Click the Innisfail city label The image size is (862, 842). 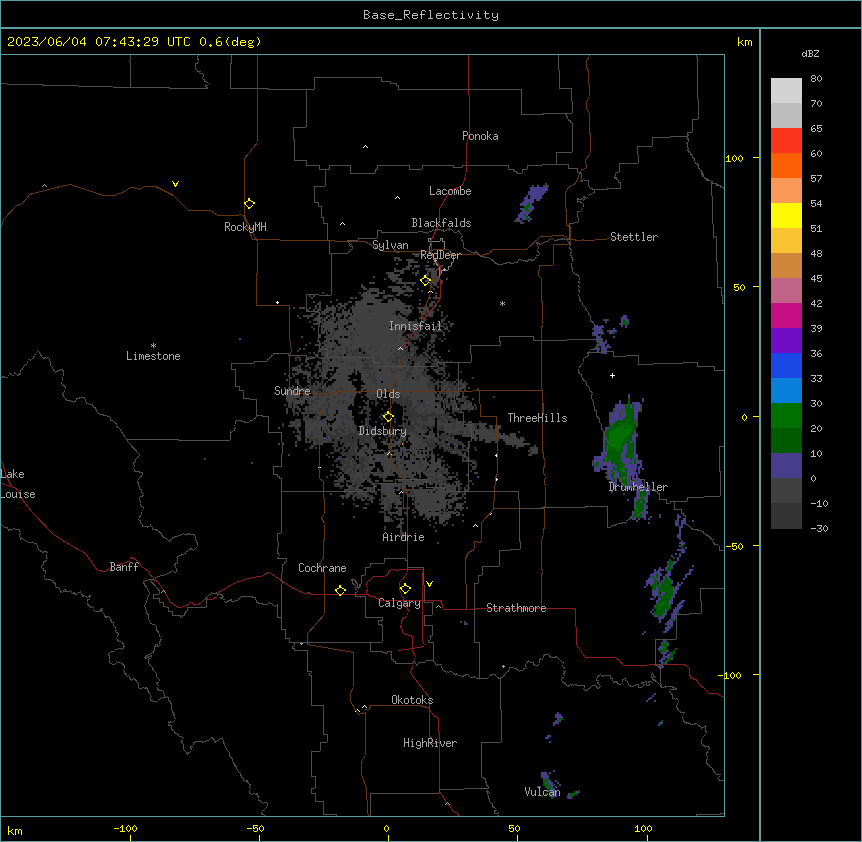[x=415, y=326]
